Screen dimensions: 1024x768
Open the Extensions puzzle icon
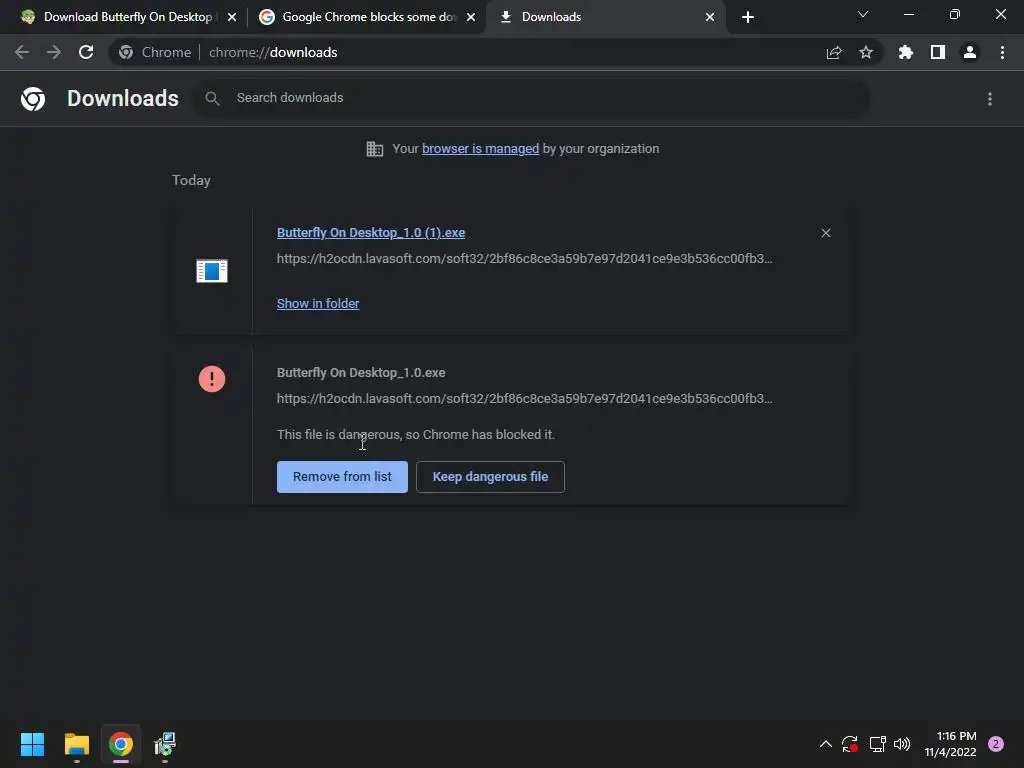coord(906,52)
